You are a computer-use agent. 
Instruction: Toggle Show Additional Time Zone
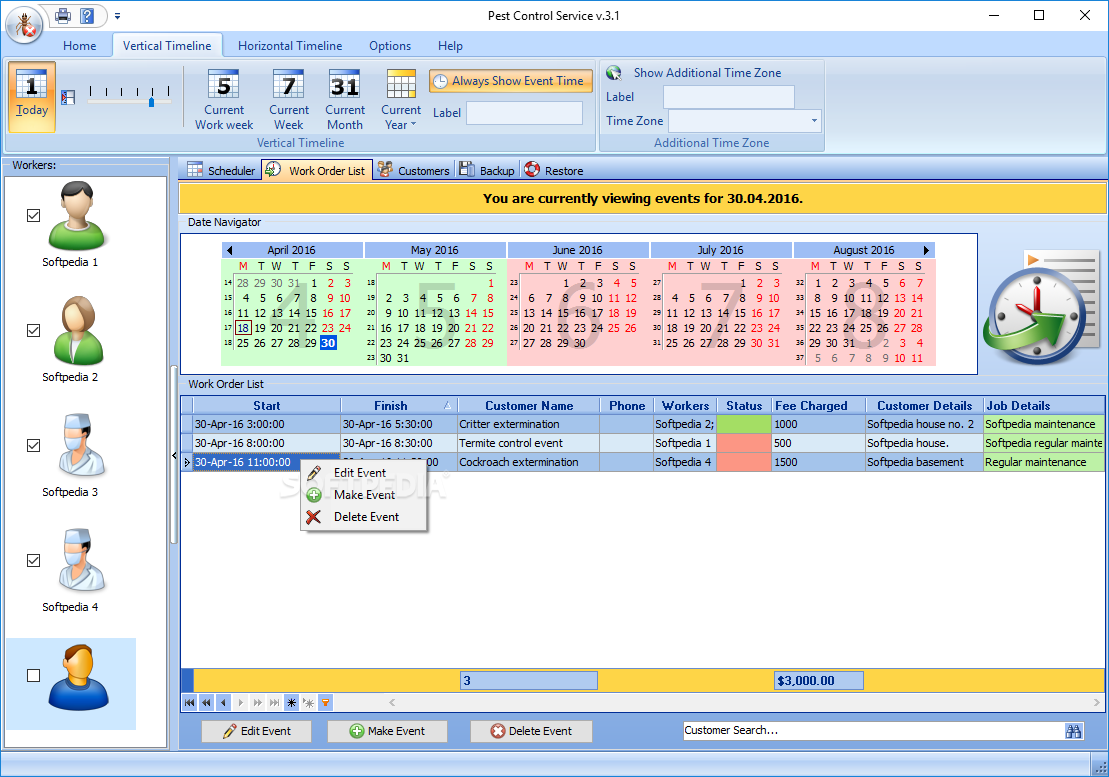(694, 73)
